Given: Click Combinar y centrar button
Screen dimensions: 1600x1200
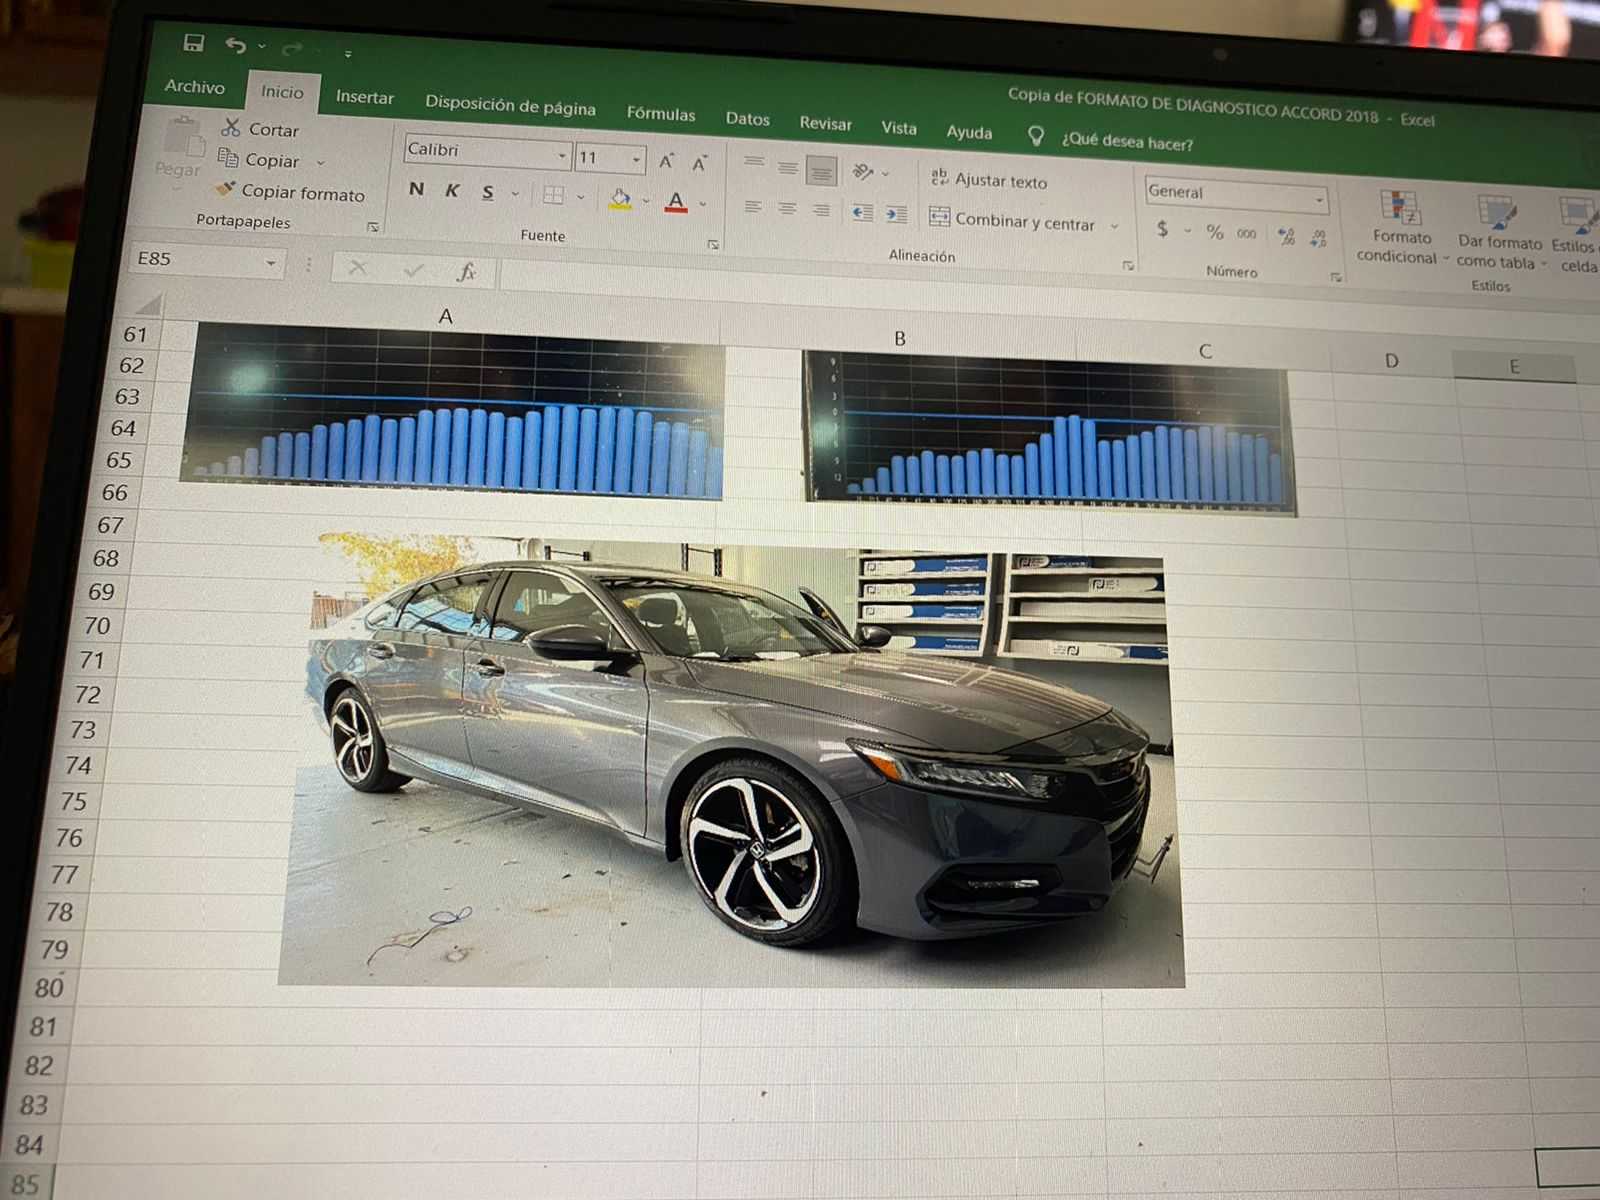Looking at the screenshot, I should pos(1013,220).
